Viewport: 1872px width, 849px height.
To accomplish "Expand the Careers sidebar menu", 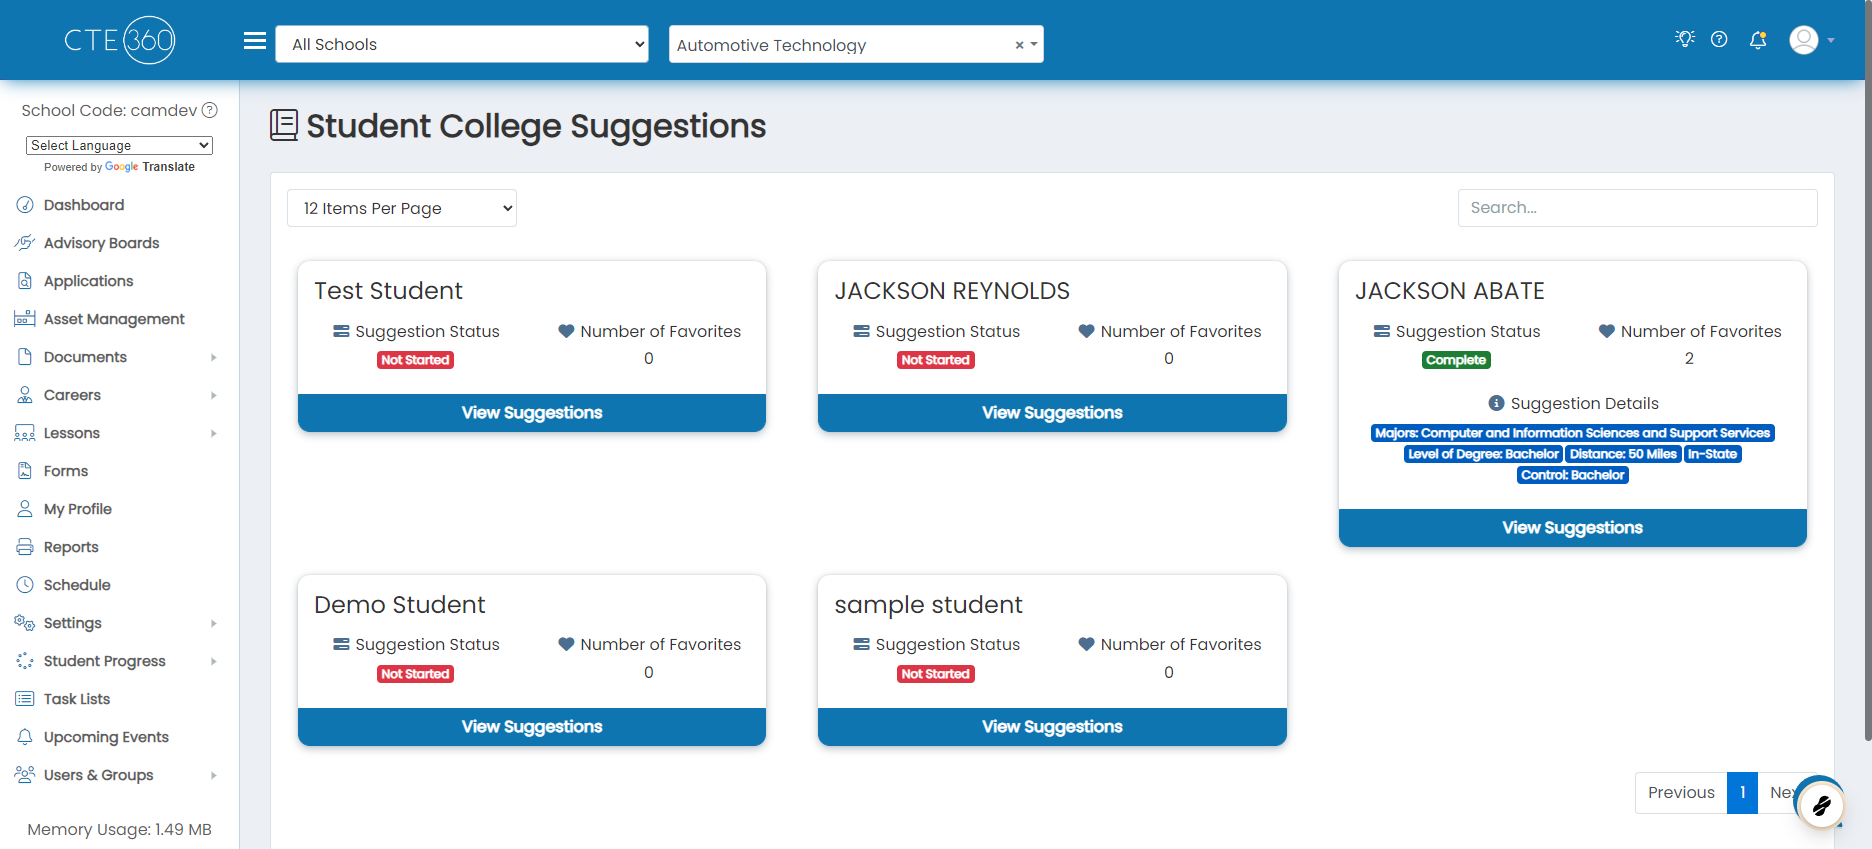I will [118, 395].
